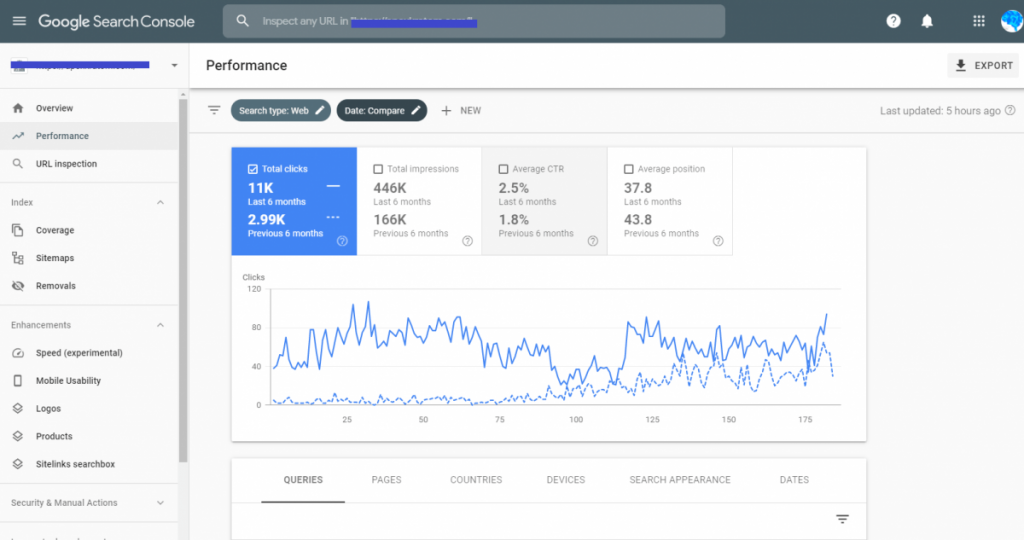Switch to the Pages tab
Image resolution: width=1024 pixels, height=540 pixels.
(x=387, y=480)
